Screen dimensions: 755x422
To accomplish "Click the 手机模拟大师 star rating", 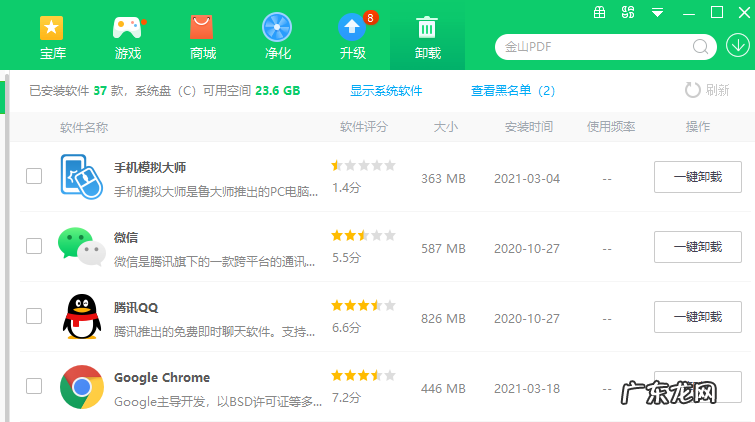I will [x=364, y=166].
